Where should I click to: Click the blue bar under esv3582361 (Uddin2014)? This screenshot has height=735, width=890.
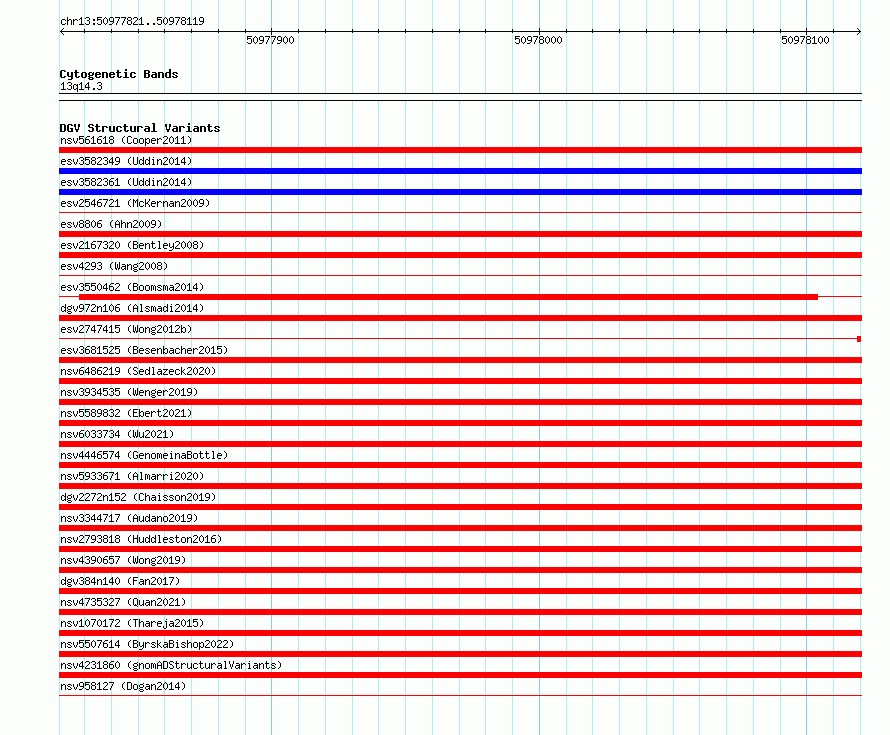pyautogui.click(x=460, y=192)
